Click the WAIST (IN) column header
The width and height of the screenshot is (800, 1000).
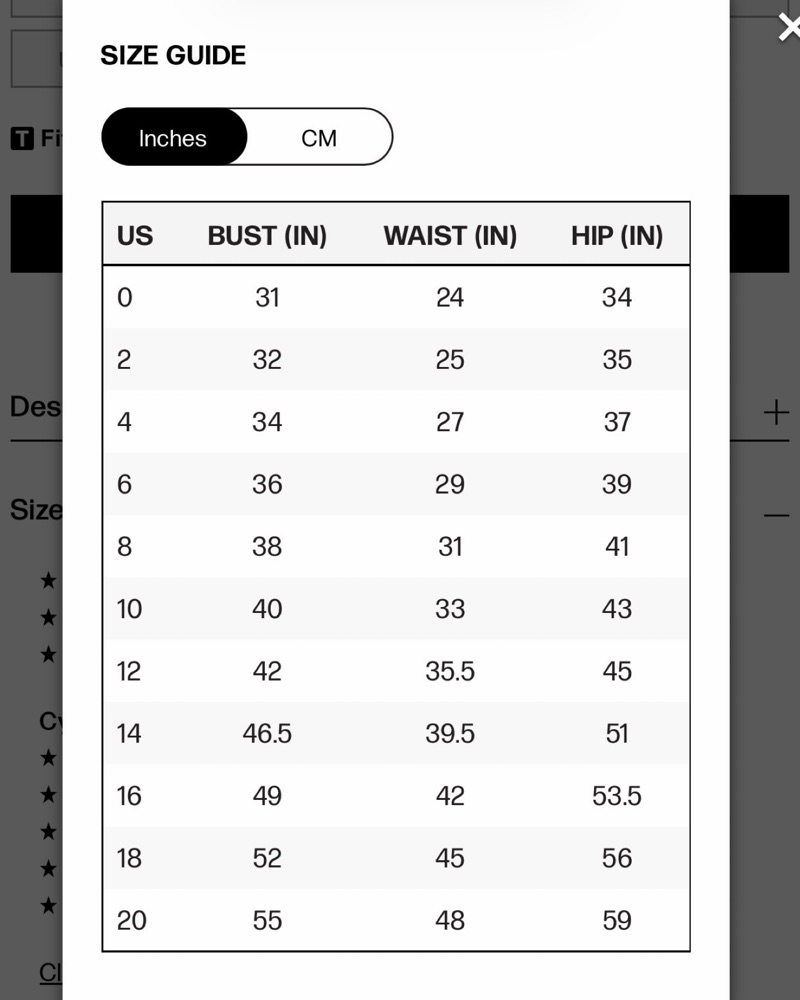(450, 235)
